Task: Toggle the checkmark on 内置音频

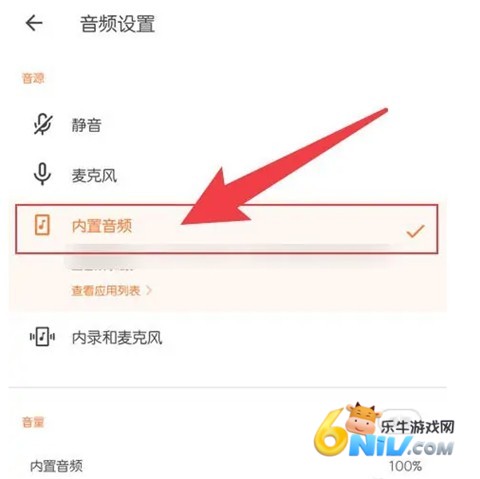Action: 415,231
